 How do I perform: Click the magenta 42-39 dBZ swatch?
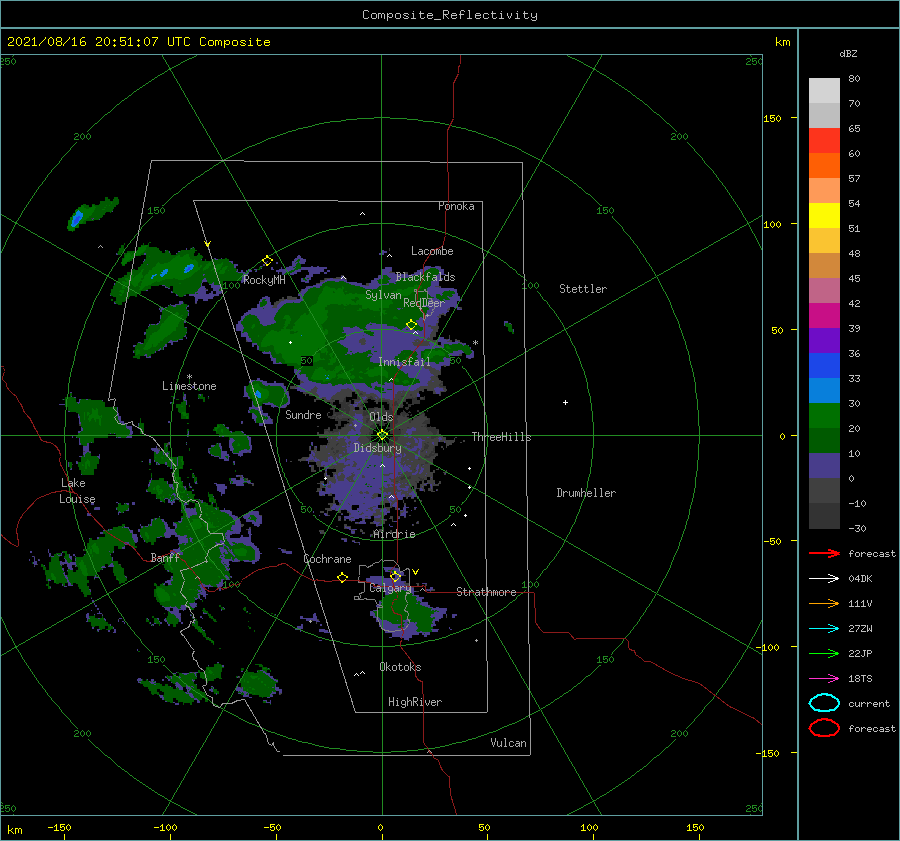coord(824,316)
